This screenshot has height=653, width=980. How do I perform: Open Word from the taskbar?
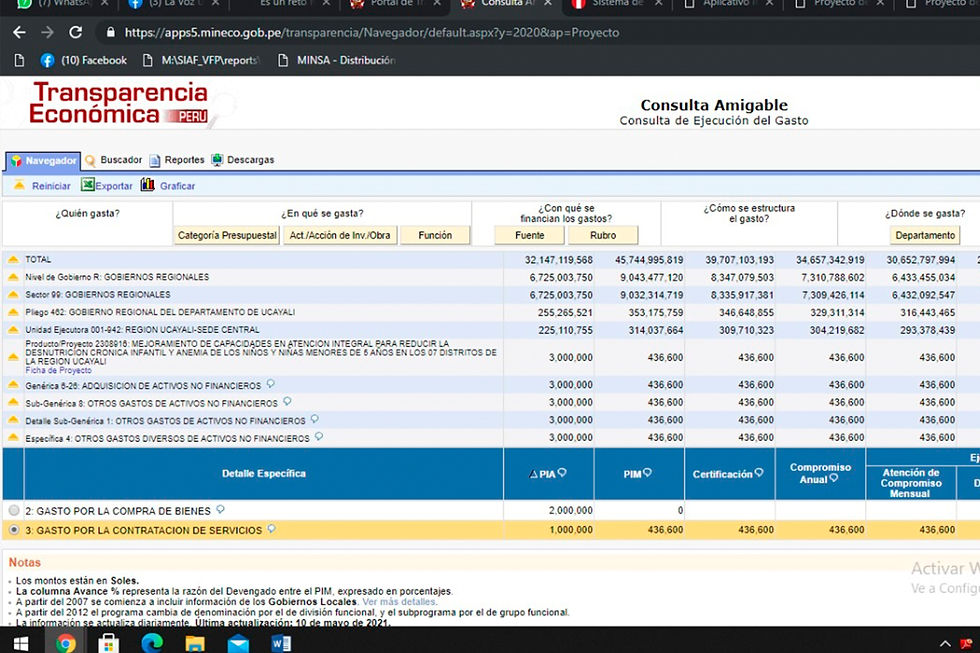coord(281,643)
